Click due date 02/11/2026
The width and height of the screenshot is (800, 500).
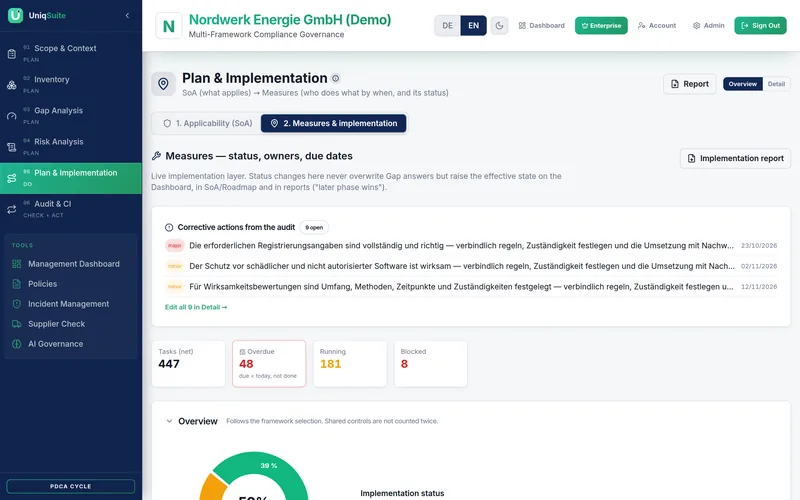coord(759,266)
